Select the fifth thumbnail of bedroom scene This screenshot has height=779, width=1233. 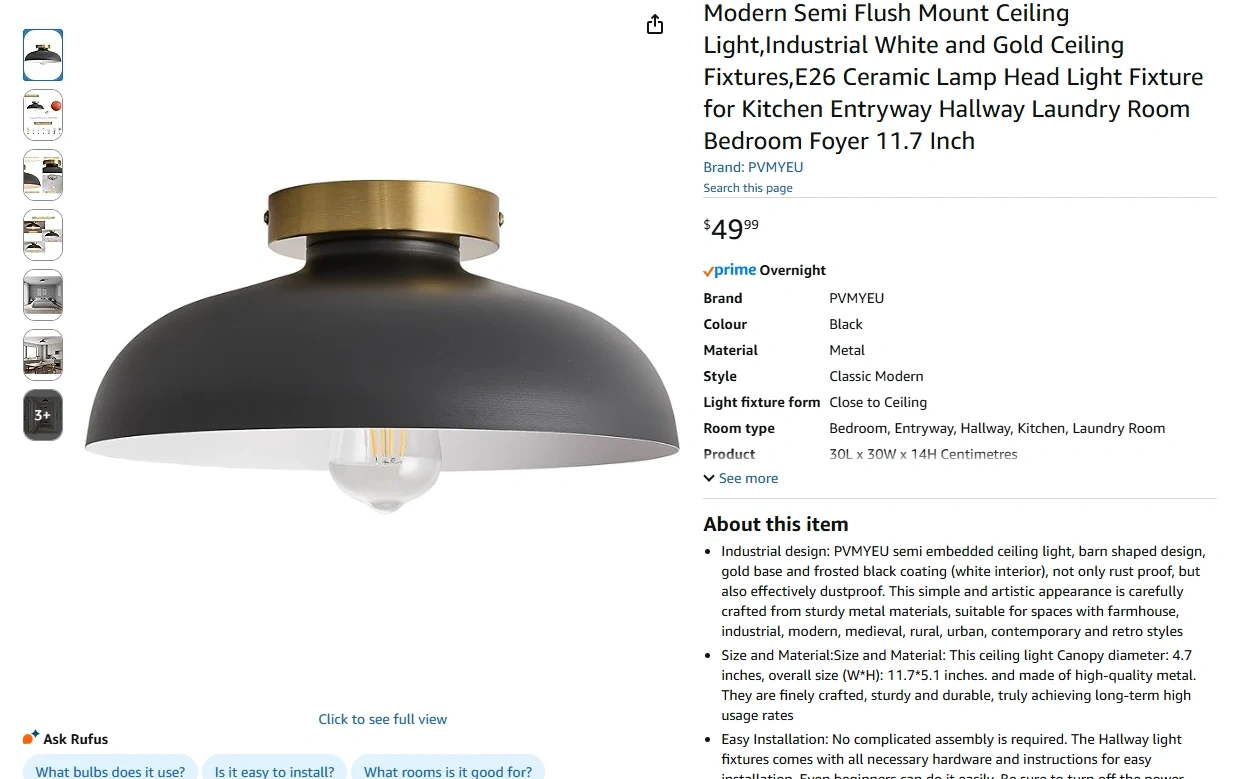click(x=43, y=295)
